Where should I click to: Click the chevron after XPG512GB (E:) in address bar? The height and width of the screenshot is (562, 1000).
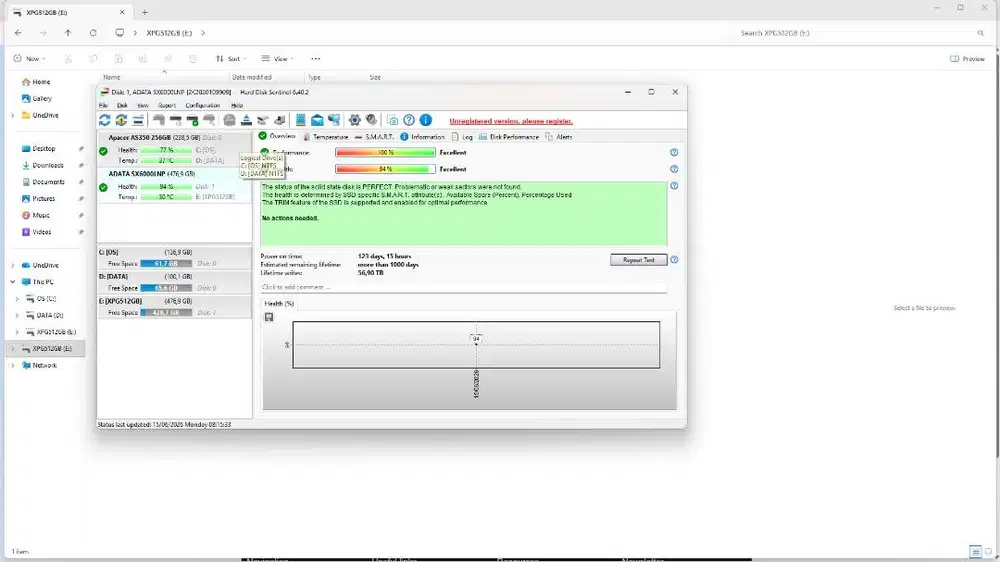click(x=203, y=33)
